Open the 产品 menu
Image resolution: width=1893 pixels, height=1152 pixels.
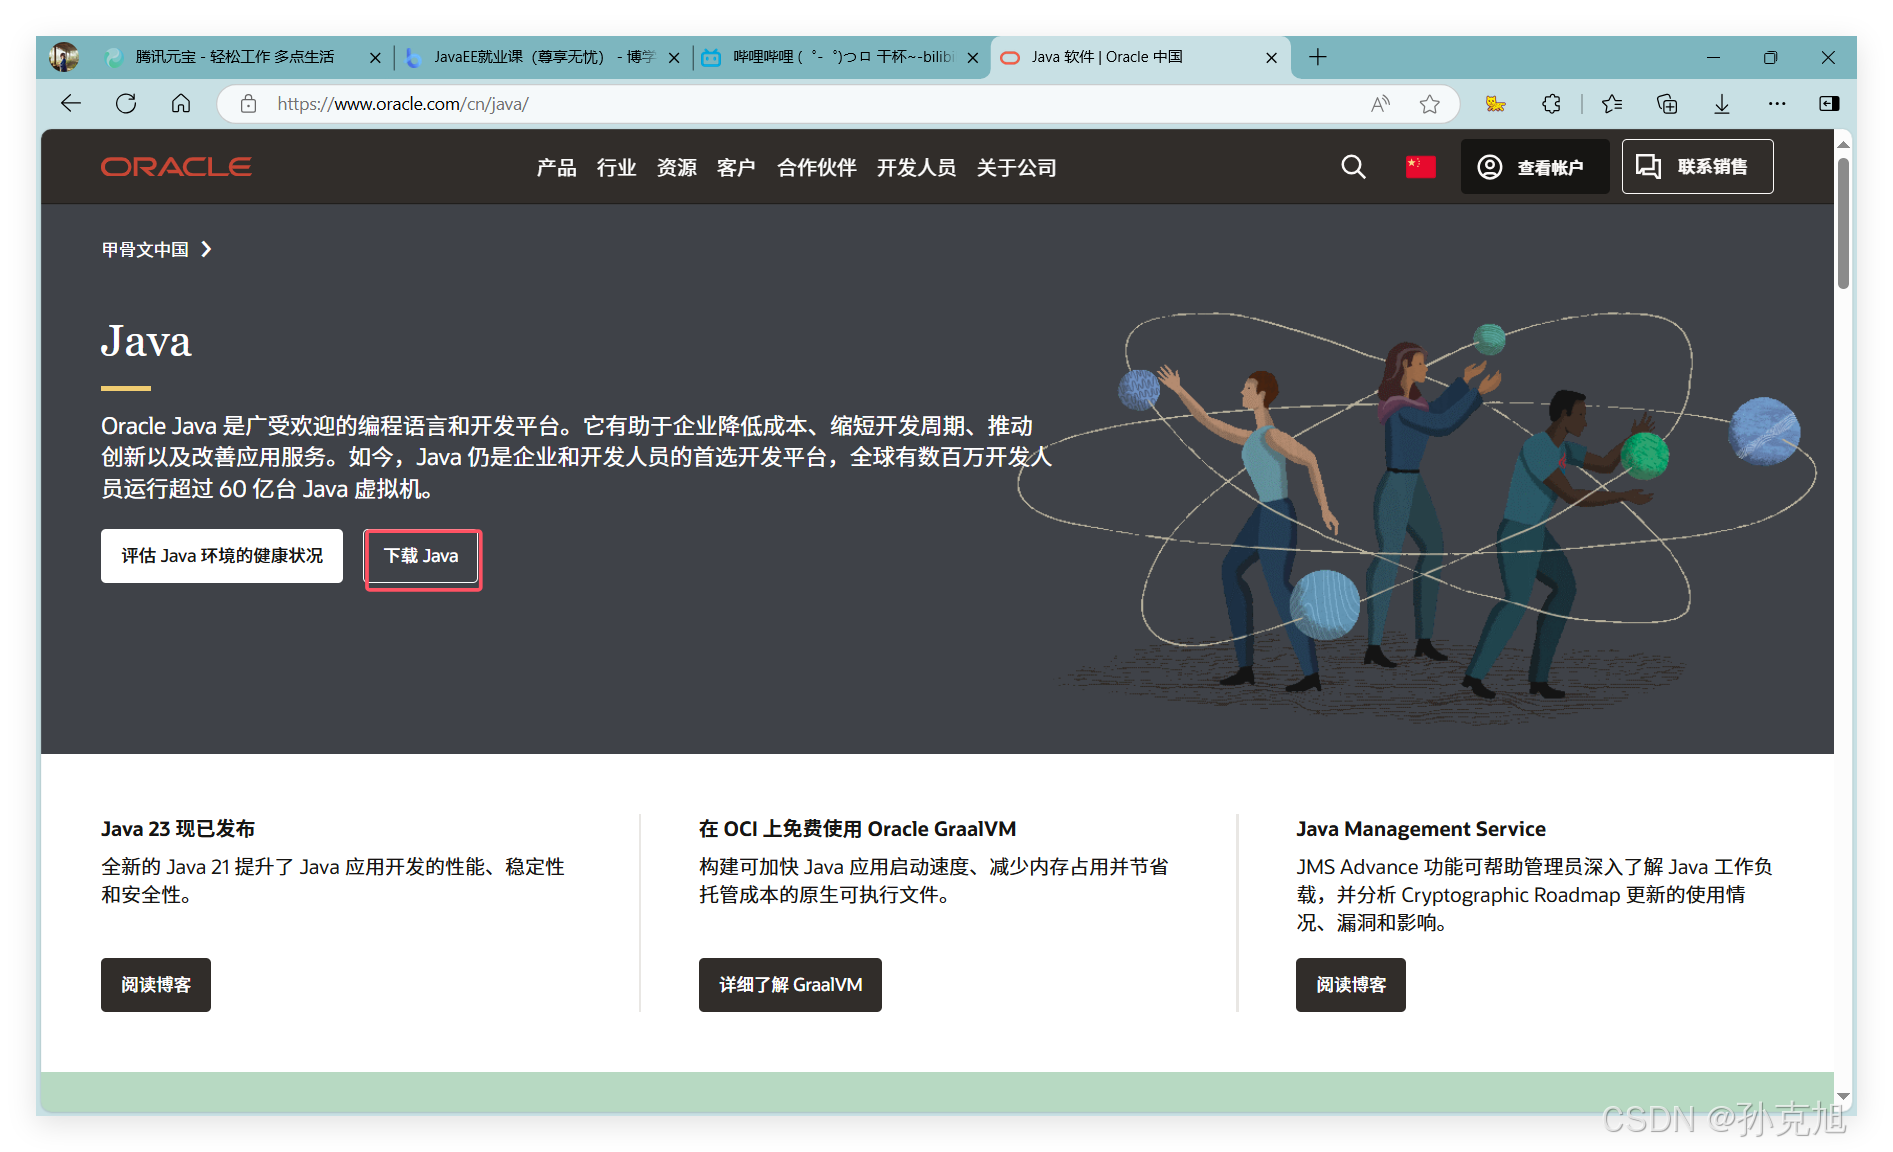click(556, 168)
